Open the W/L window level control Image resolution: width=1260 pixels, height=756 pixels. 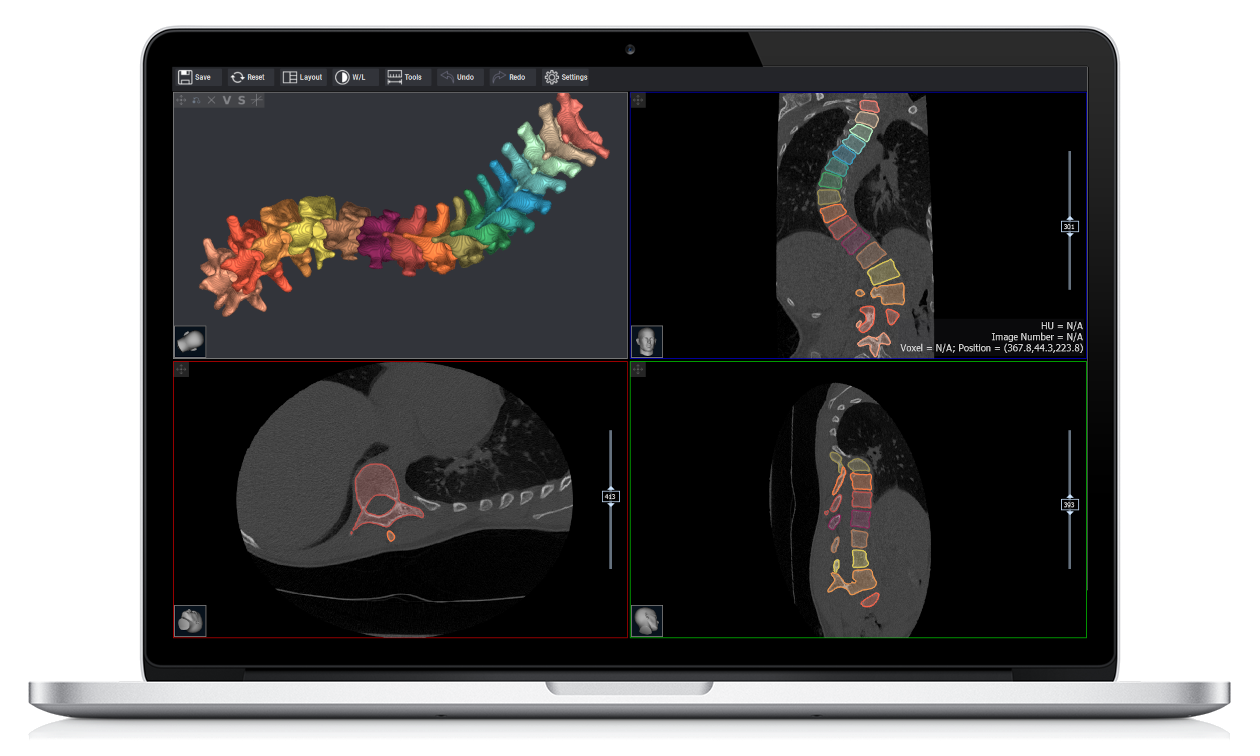pos(350,77)
